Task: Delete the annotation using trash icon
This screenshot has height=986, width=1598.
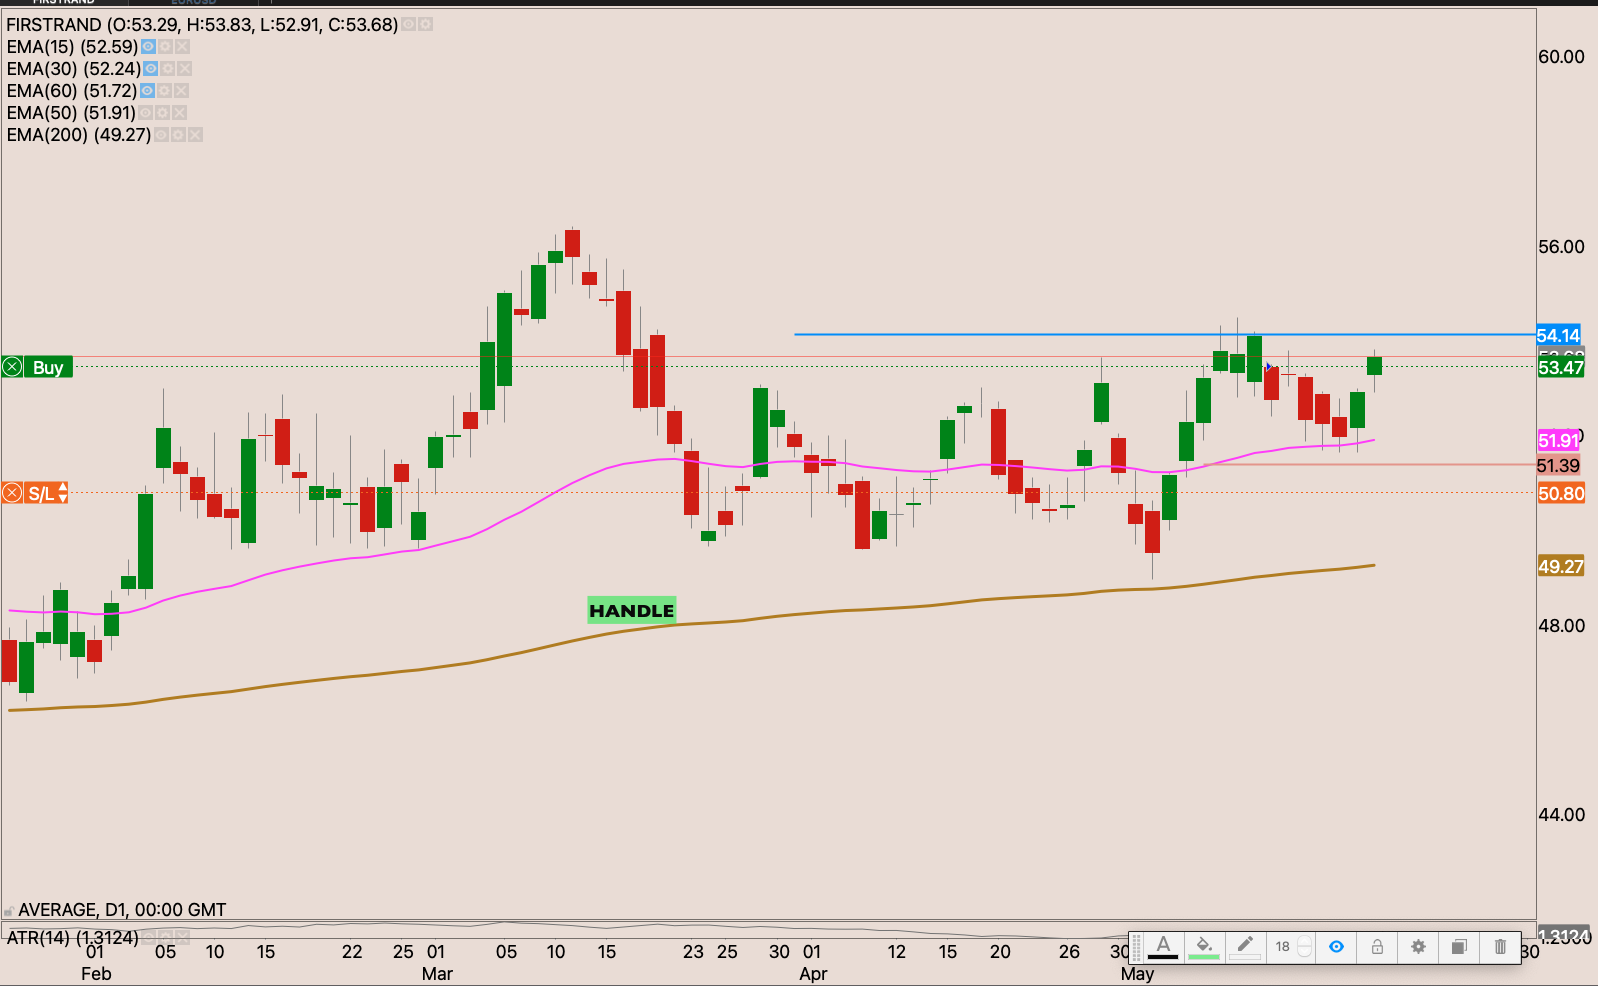Action: (x=1500, y=947)
